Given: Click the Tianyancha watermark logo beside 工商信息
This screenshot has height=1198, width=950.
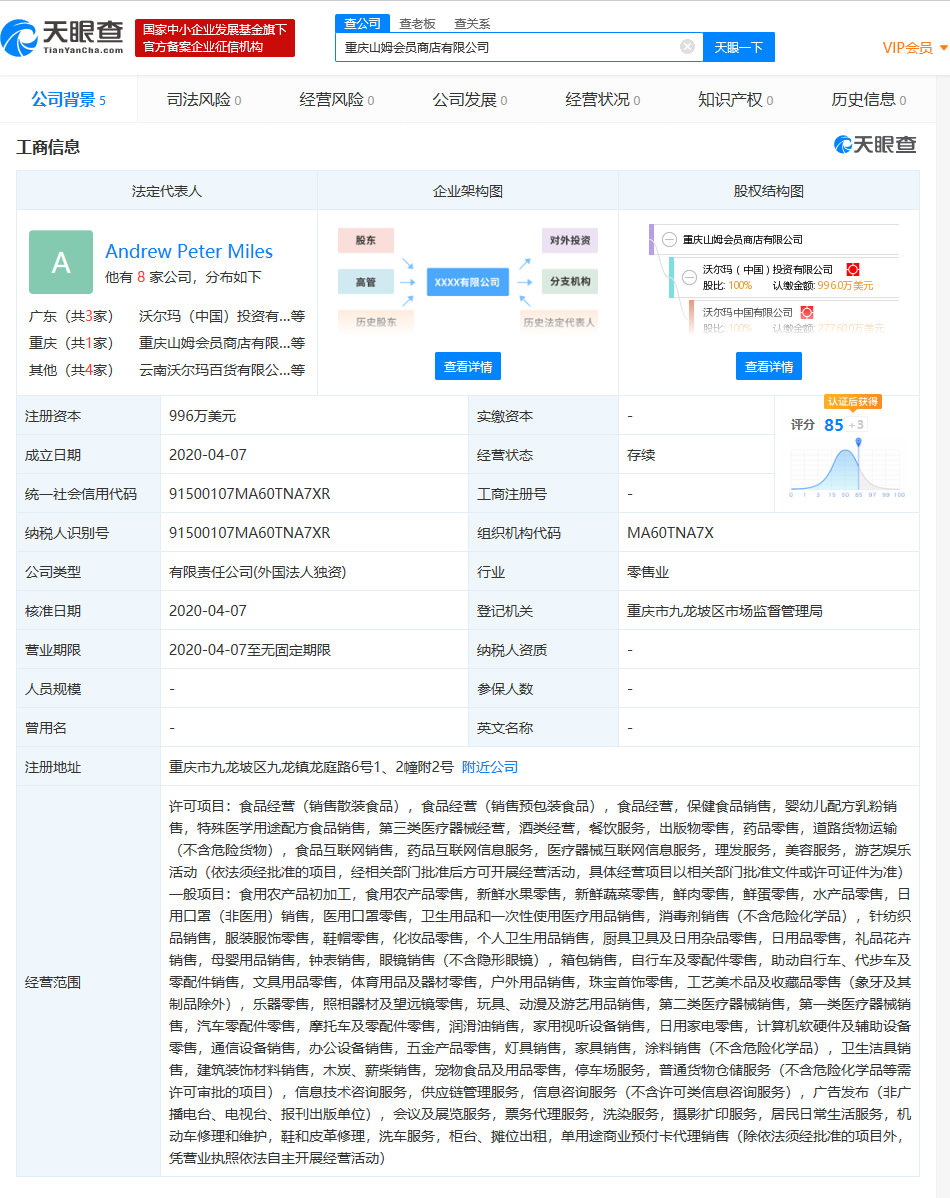Looking at the screenshot, I should [x=875, y=145].
